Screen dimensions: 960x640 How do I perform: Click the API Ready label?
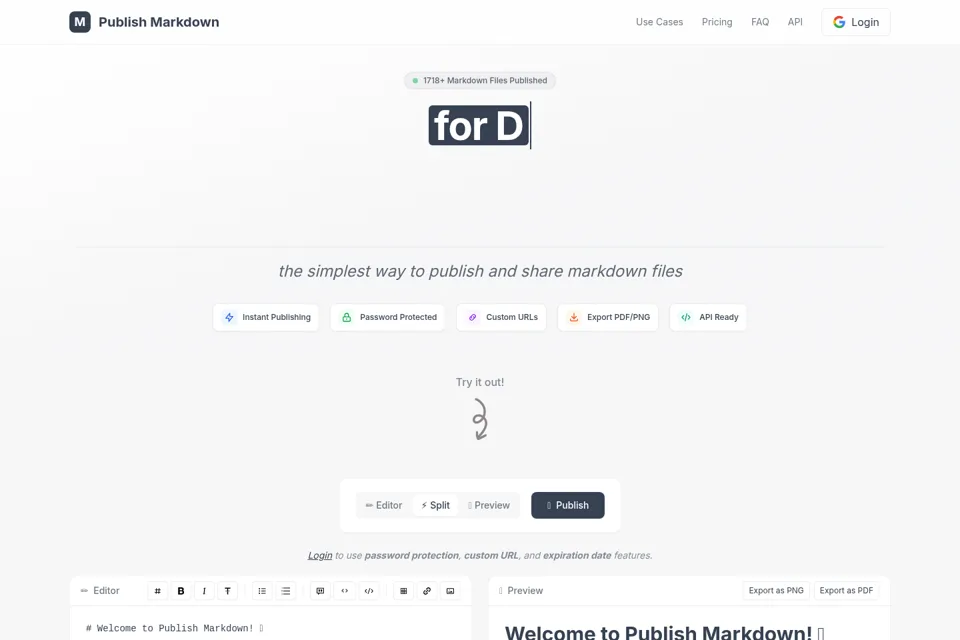pos(719,317)
